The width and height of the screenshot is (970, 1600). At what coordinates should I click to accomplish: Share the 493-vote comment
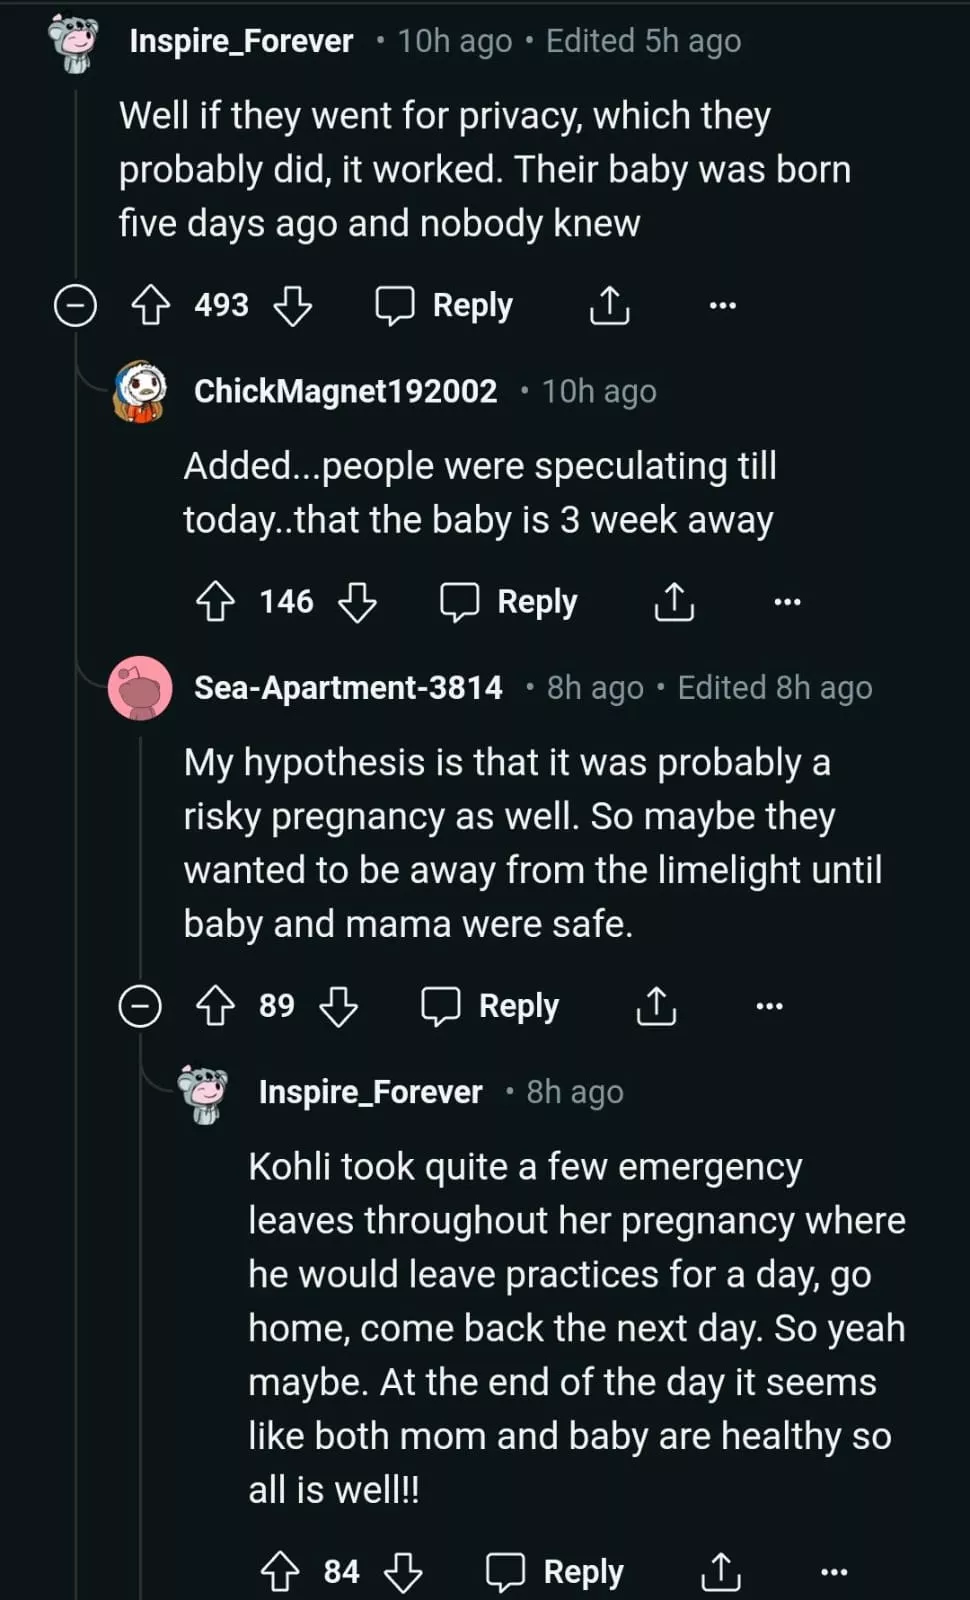click(609, 305)
